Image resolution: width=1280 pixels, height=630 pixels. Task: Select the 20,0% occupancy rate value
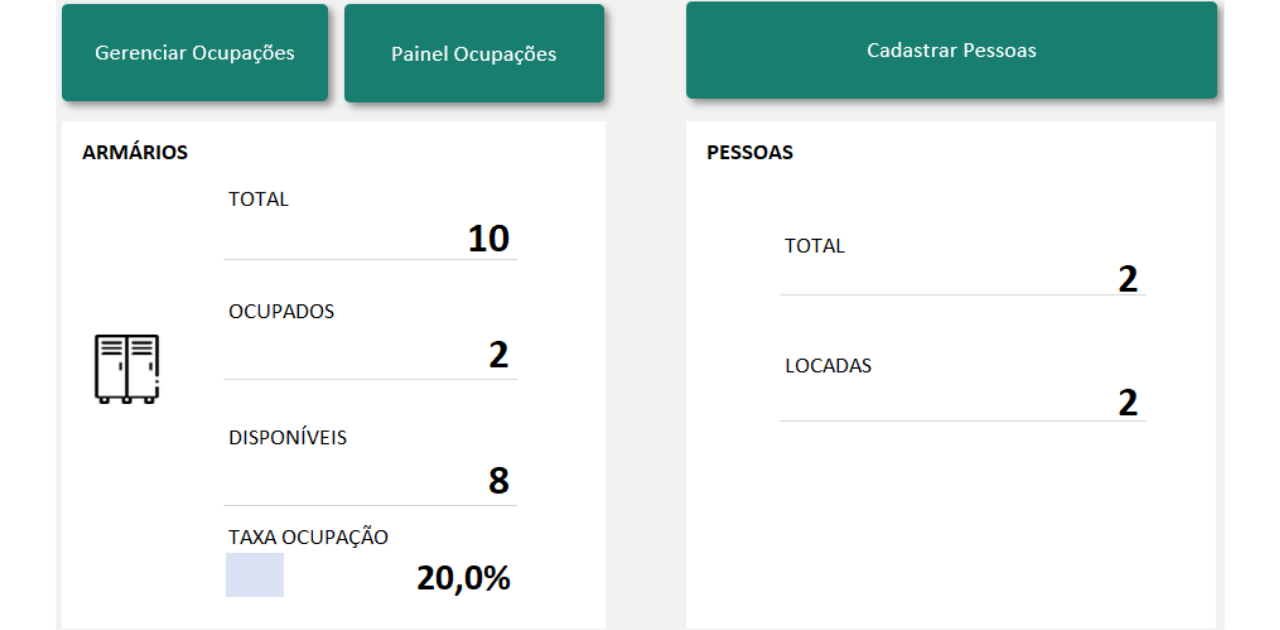click(464, 577)
